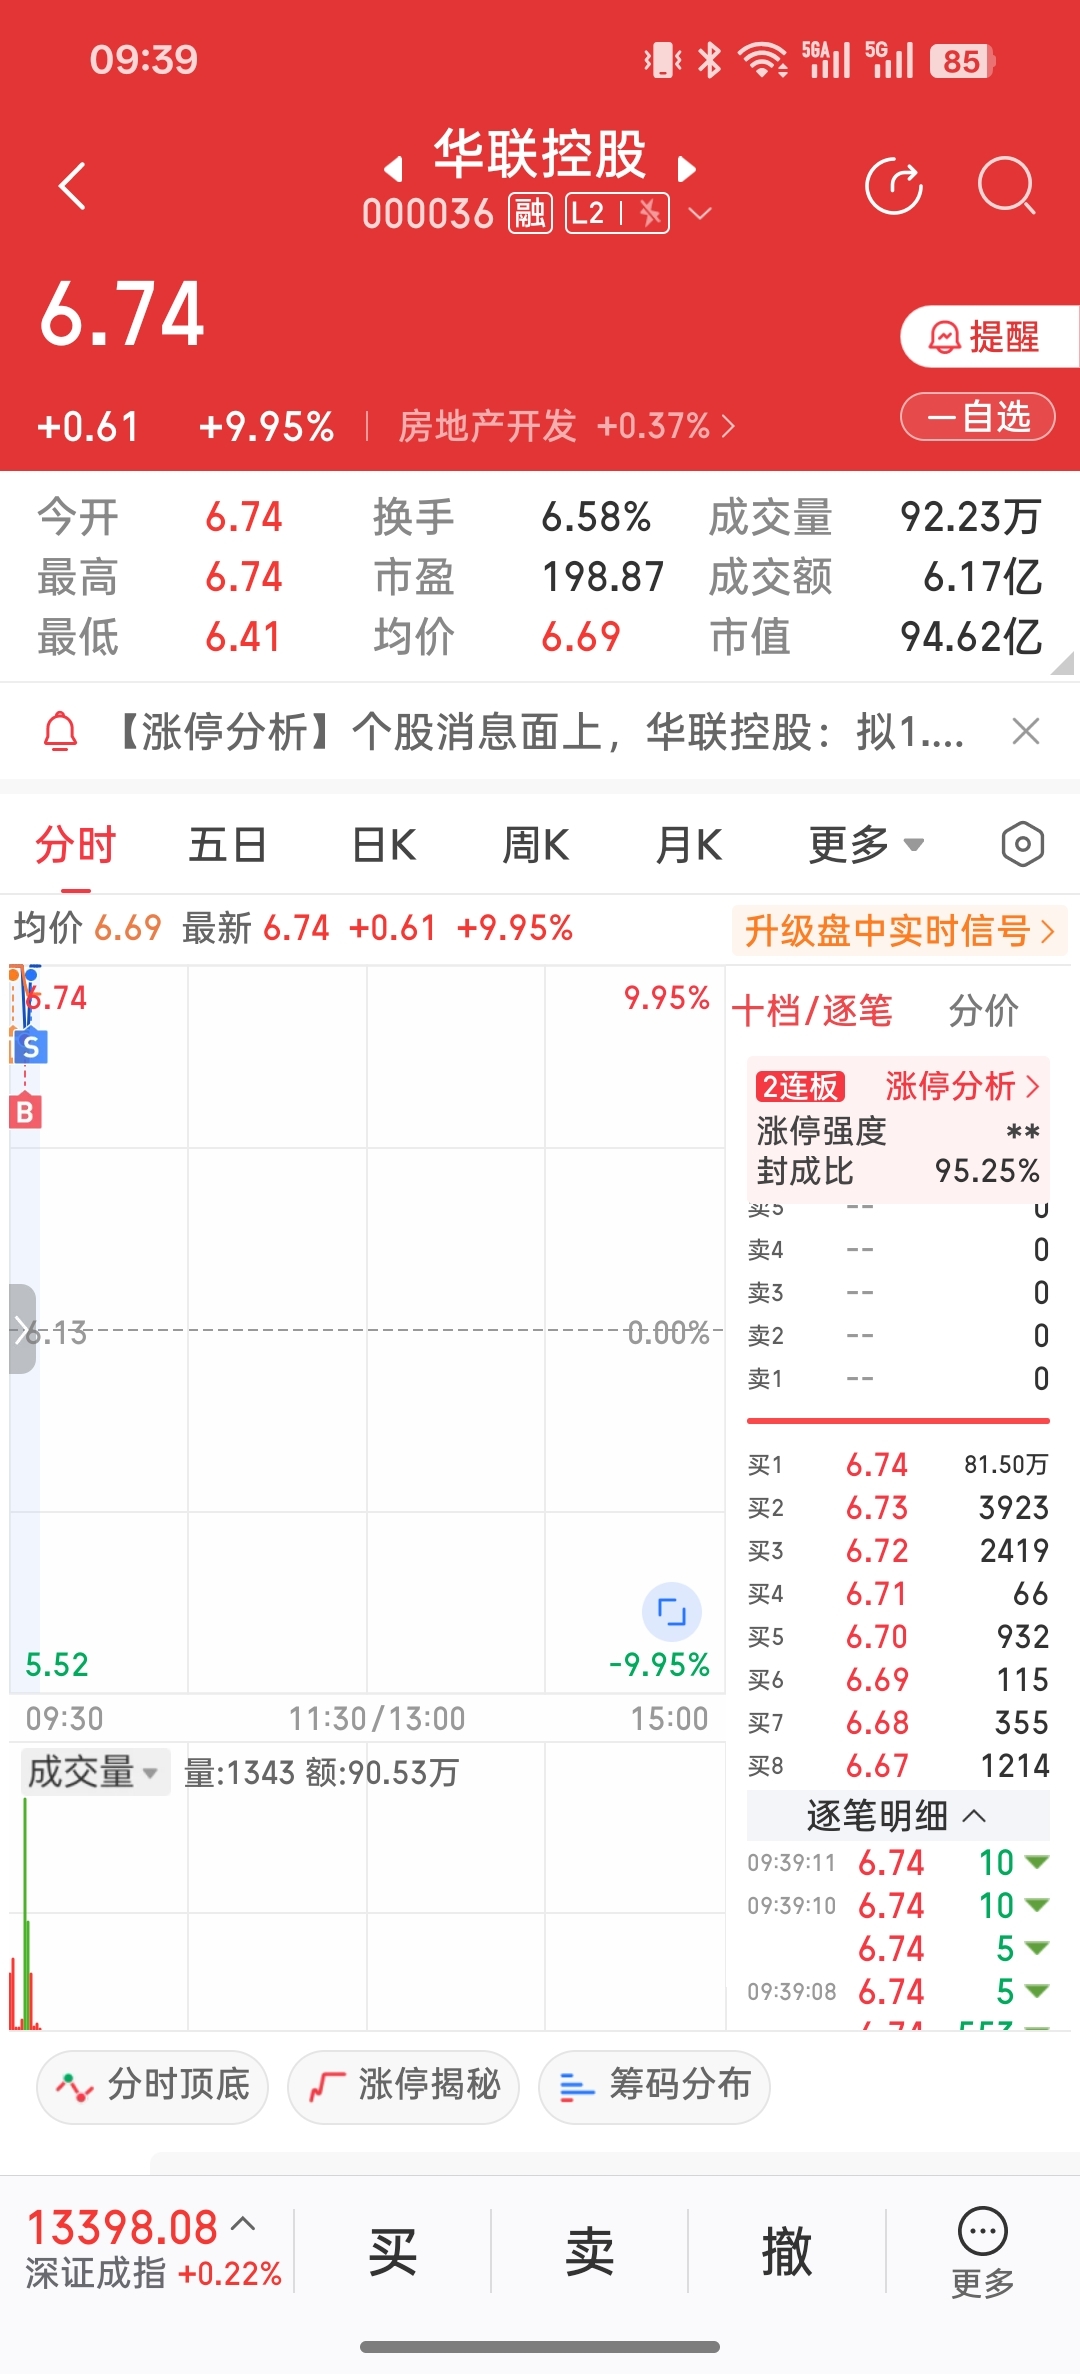
Task: Open 分时顶底 tool
Action: [x=152, y=2086]
